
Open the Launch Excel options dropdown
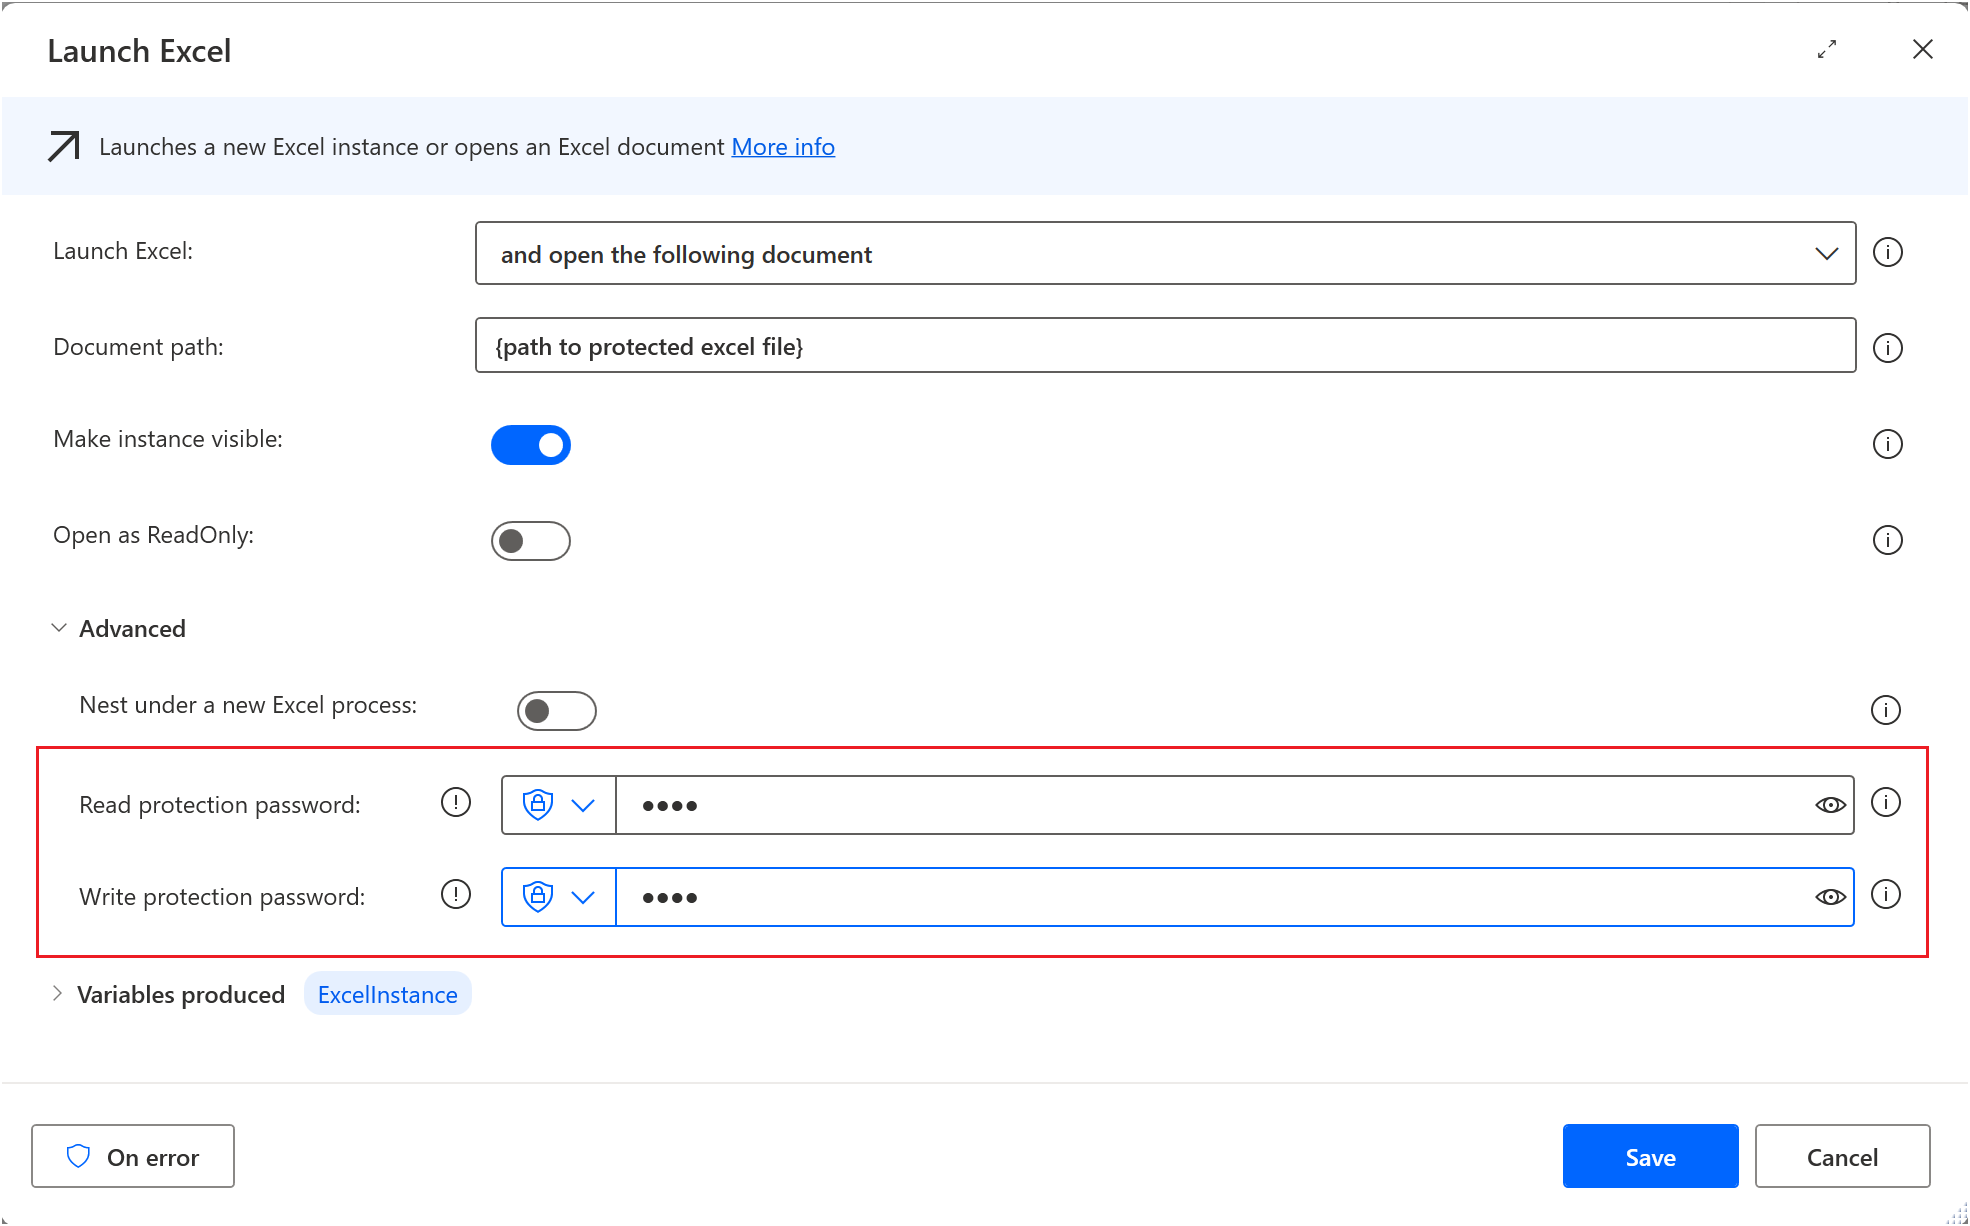pyautogui.click(x=1827, y=253)
